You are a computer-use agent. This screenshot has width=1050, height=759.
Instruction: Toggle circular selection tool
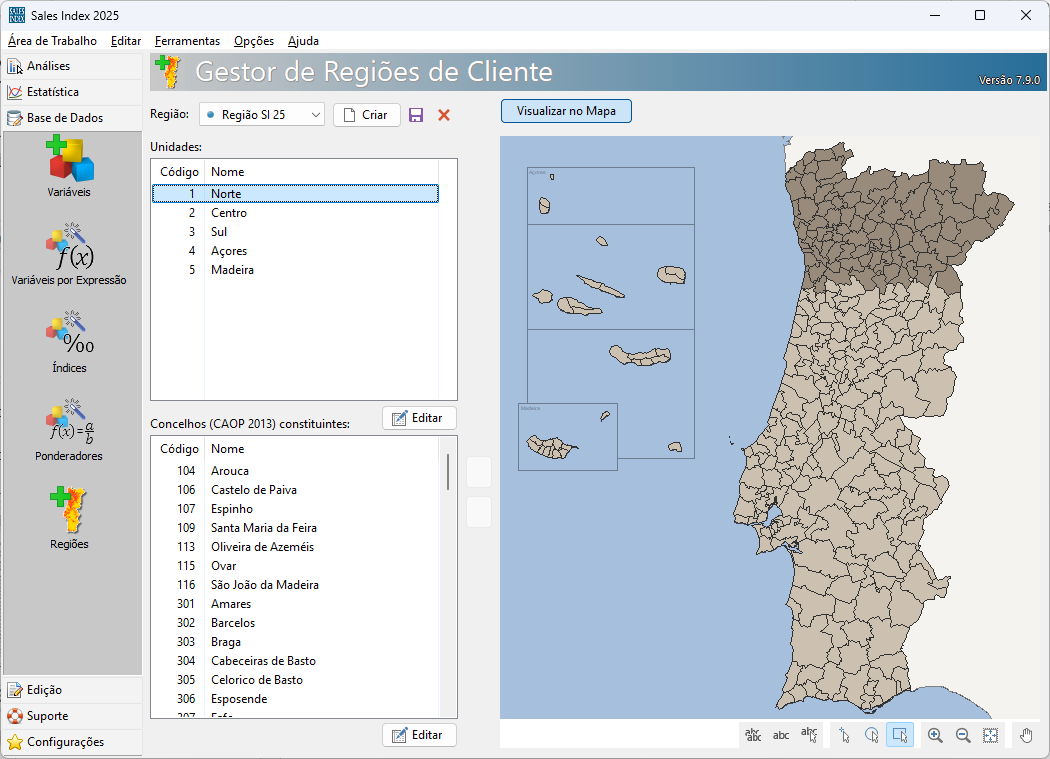872,735
